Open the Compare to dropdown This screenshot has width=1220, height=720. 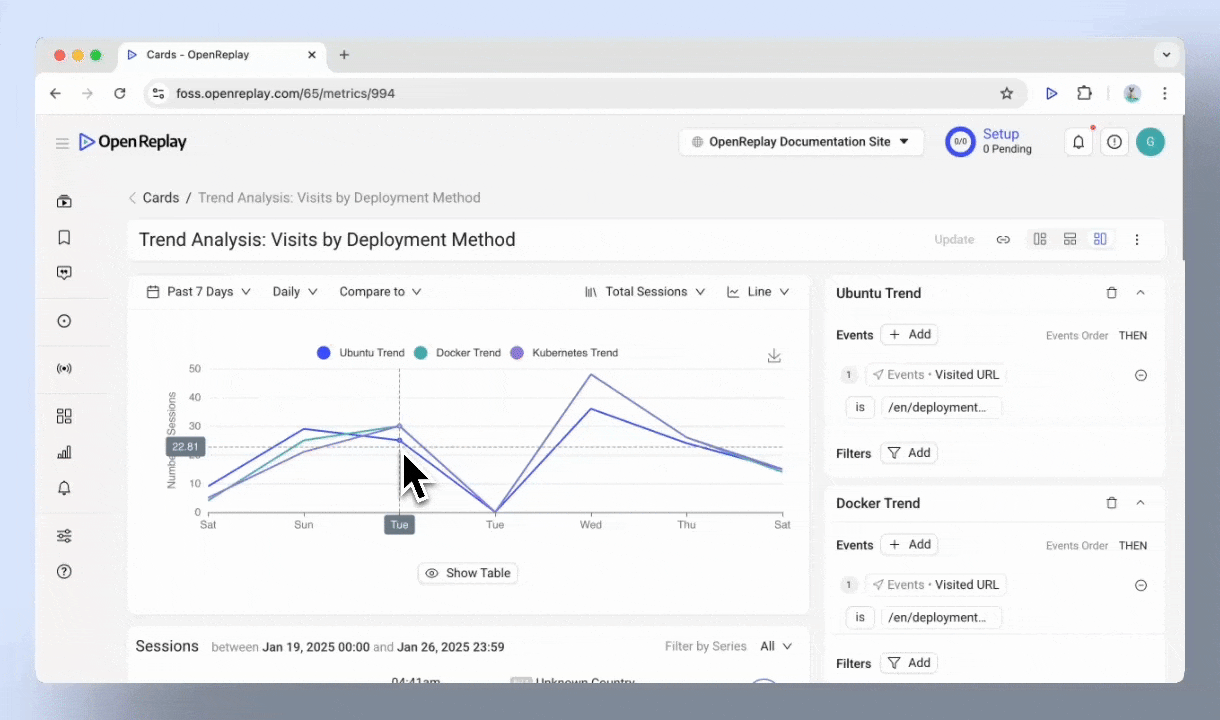tap(380, 292)
